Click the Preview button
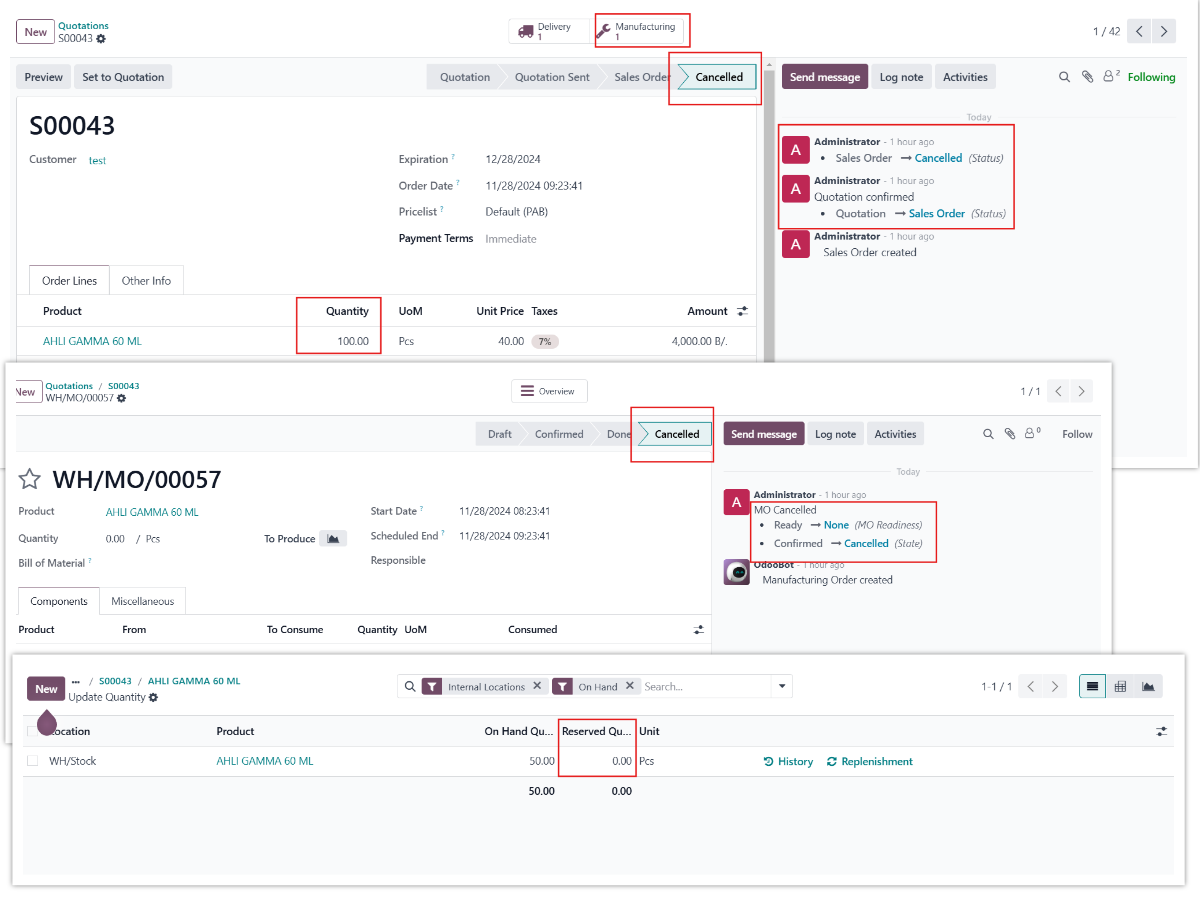Viewport: 1200px width, 900px height. 44,77
